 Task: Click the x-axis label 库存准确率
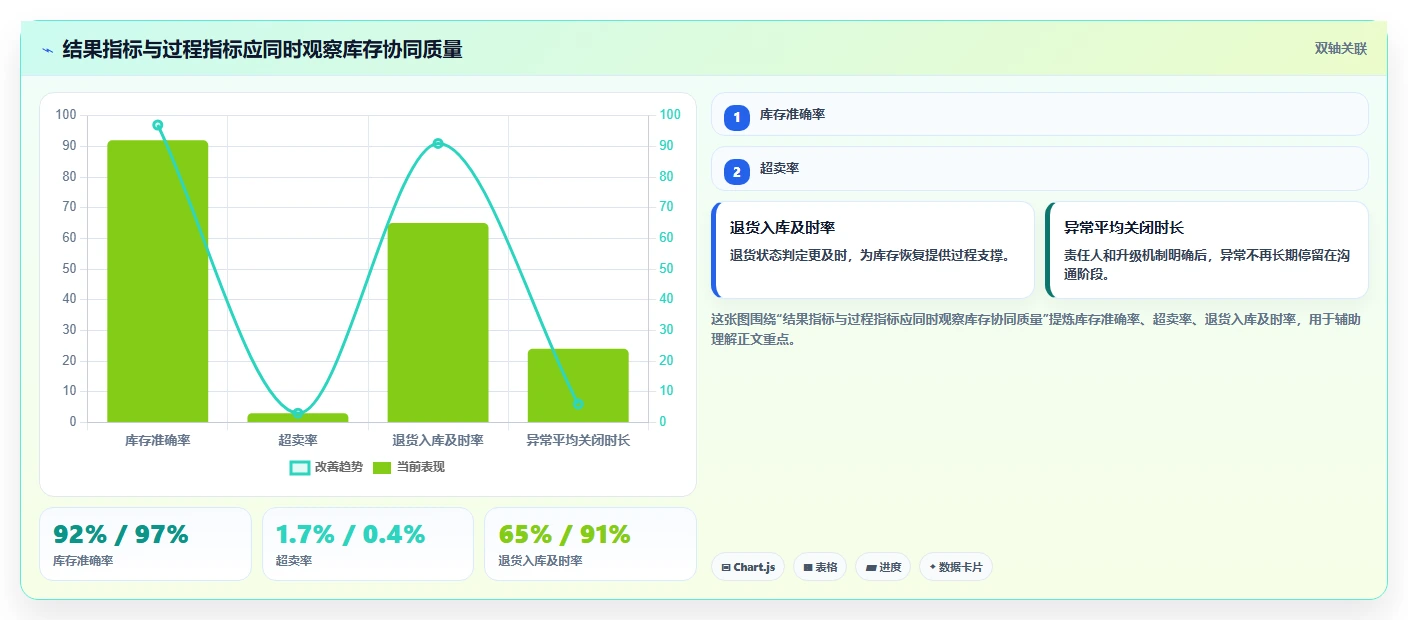(158, 440)
